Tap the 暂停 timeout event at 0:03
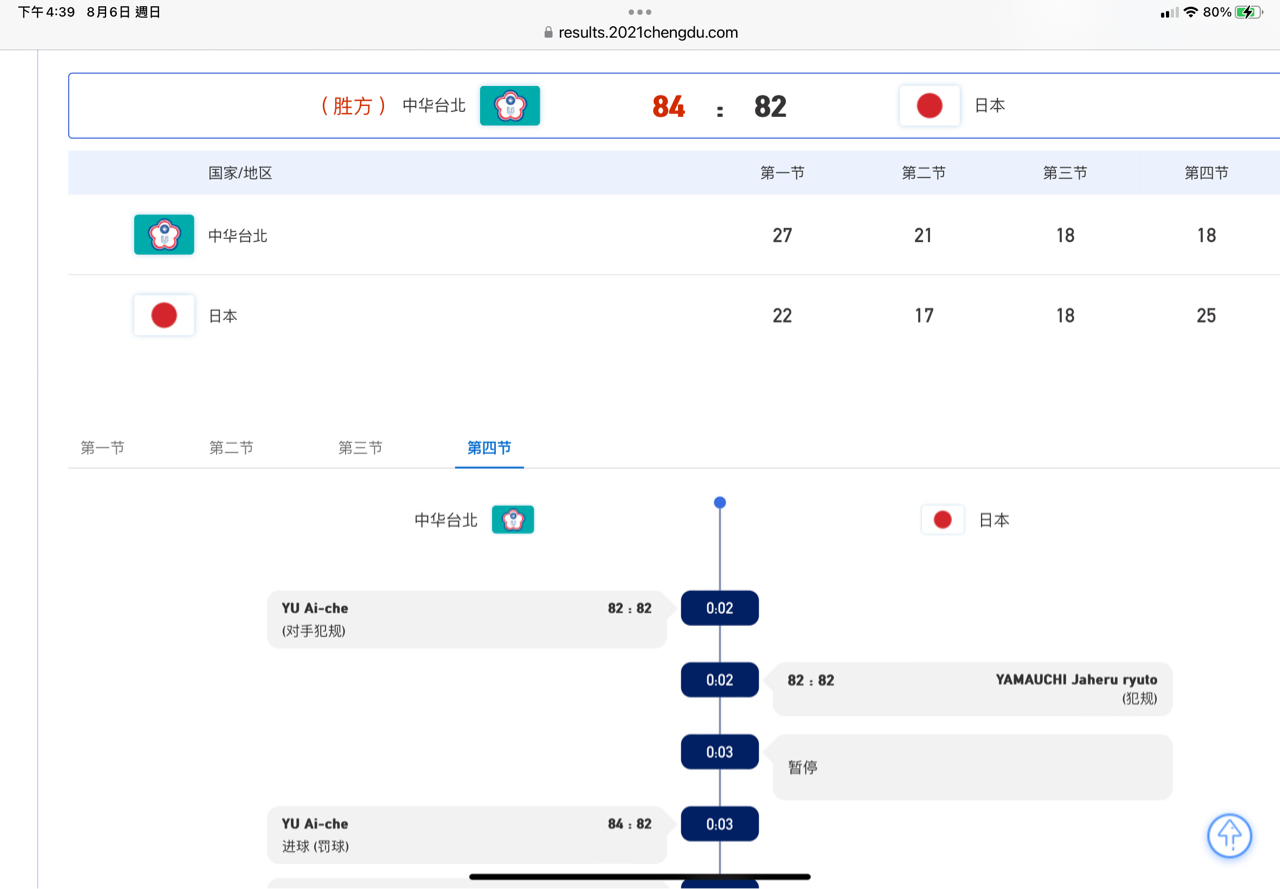This screenshot has width=1280, height=889. tap(972, 767)
